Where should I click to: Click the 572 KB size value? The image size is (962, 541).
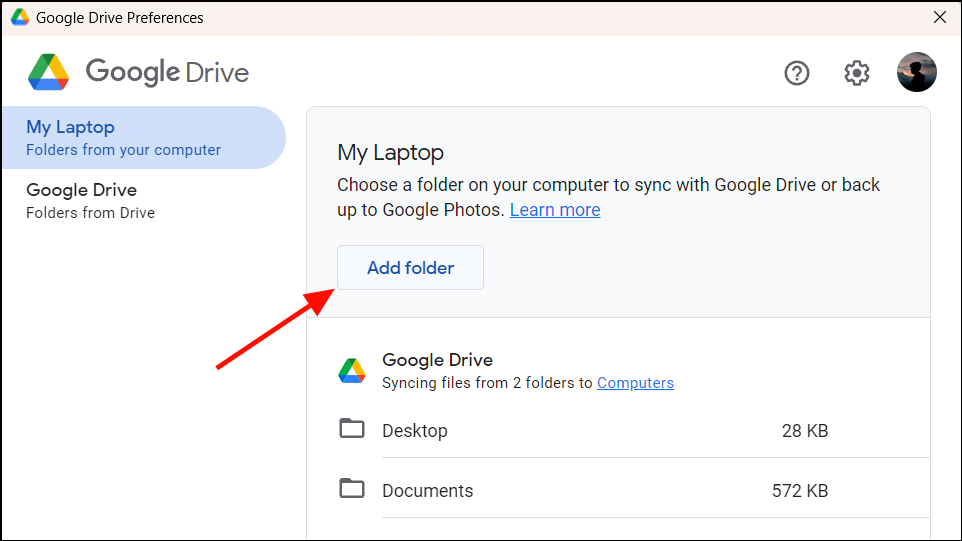[800, 491]
